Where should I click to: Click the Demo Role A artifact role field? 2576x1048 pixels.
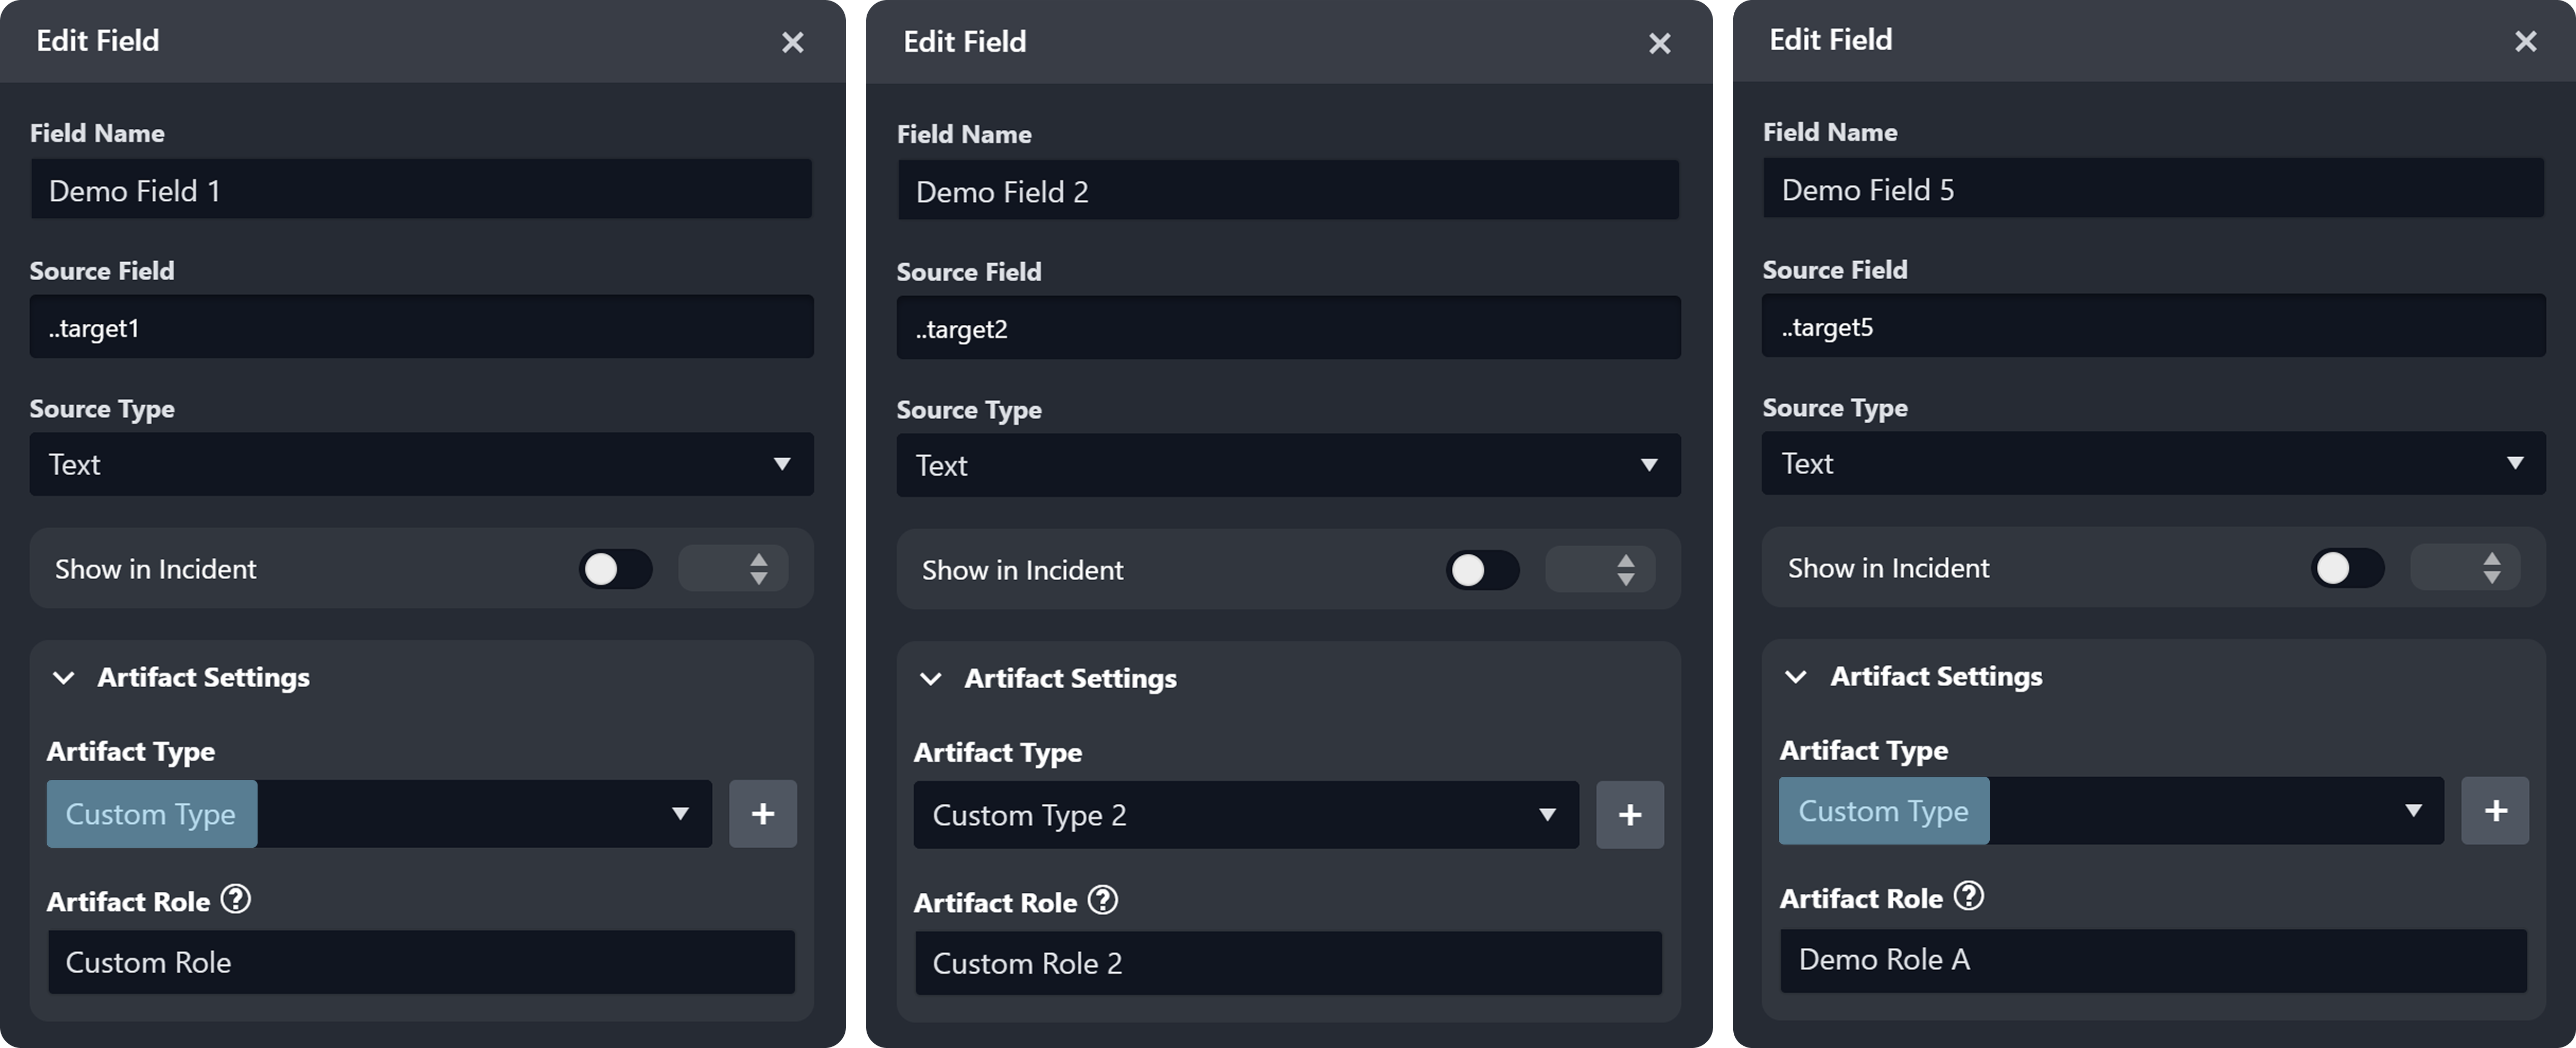click(2153, 959)
